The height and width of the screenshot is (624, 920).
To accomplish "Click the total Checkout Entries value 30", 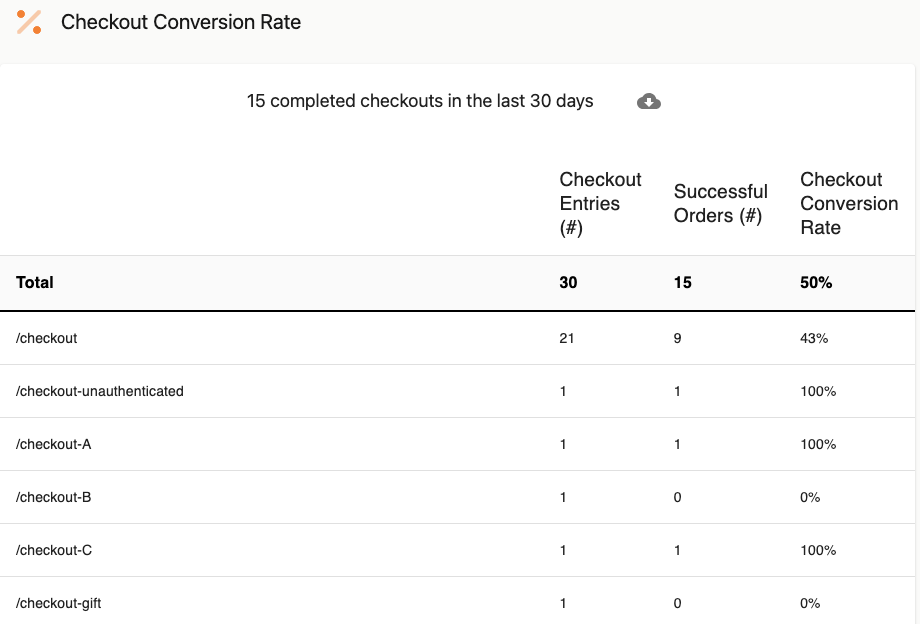I will point(568,283).
